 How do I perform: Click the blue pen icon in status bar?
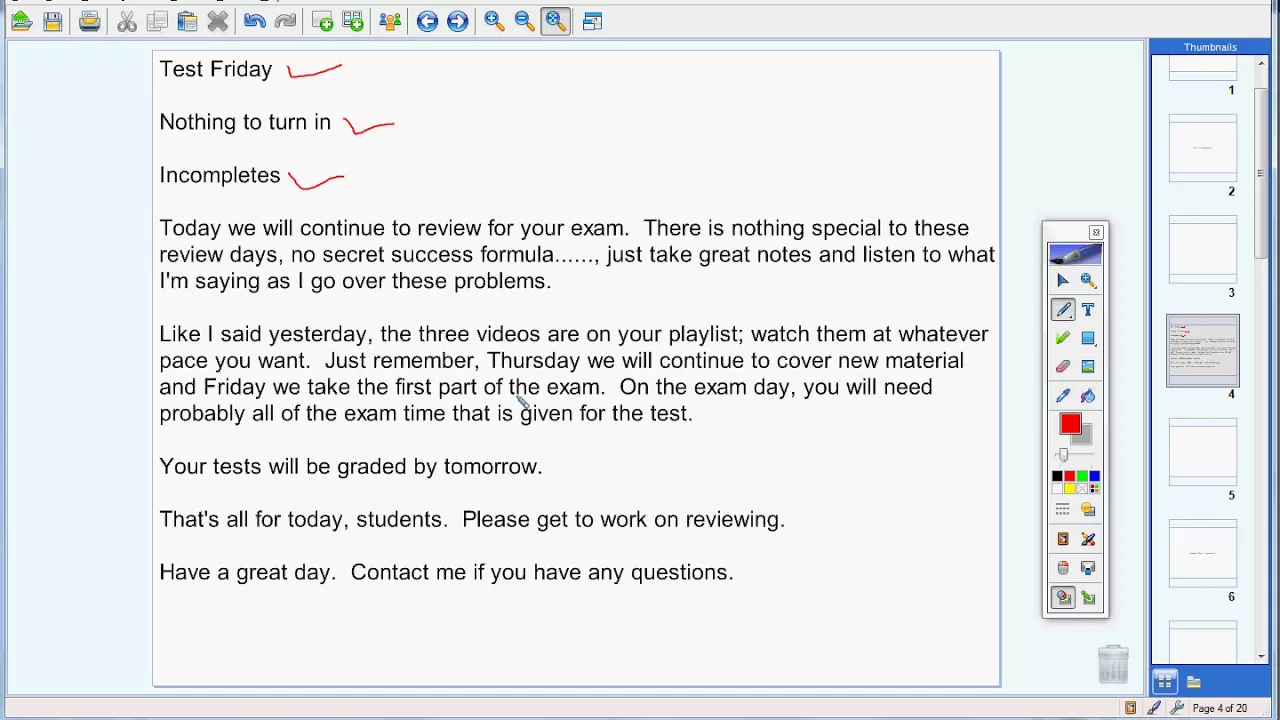(x=1154, y=708)
